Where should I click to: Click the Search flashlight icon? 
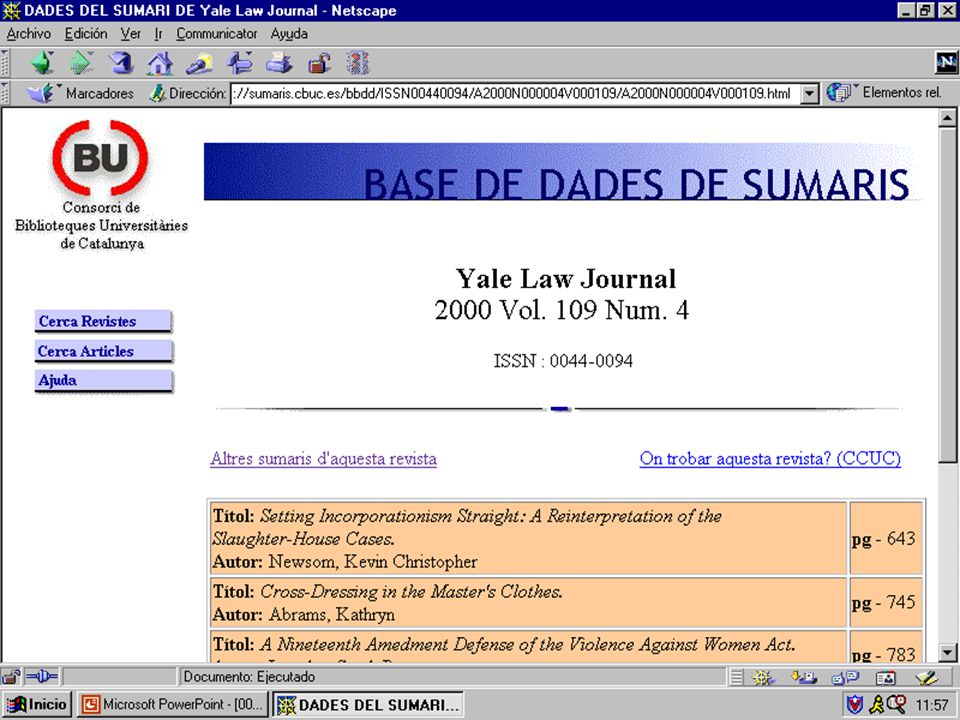click(x=200, y=63)
